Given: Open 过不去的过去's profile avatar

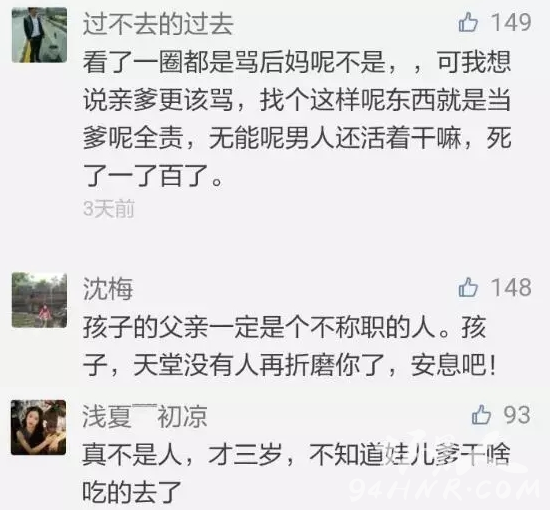Looking at the screenshot, I should pos(39,35).
